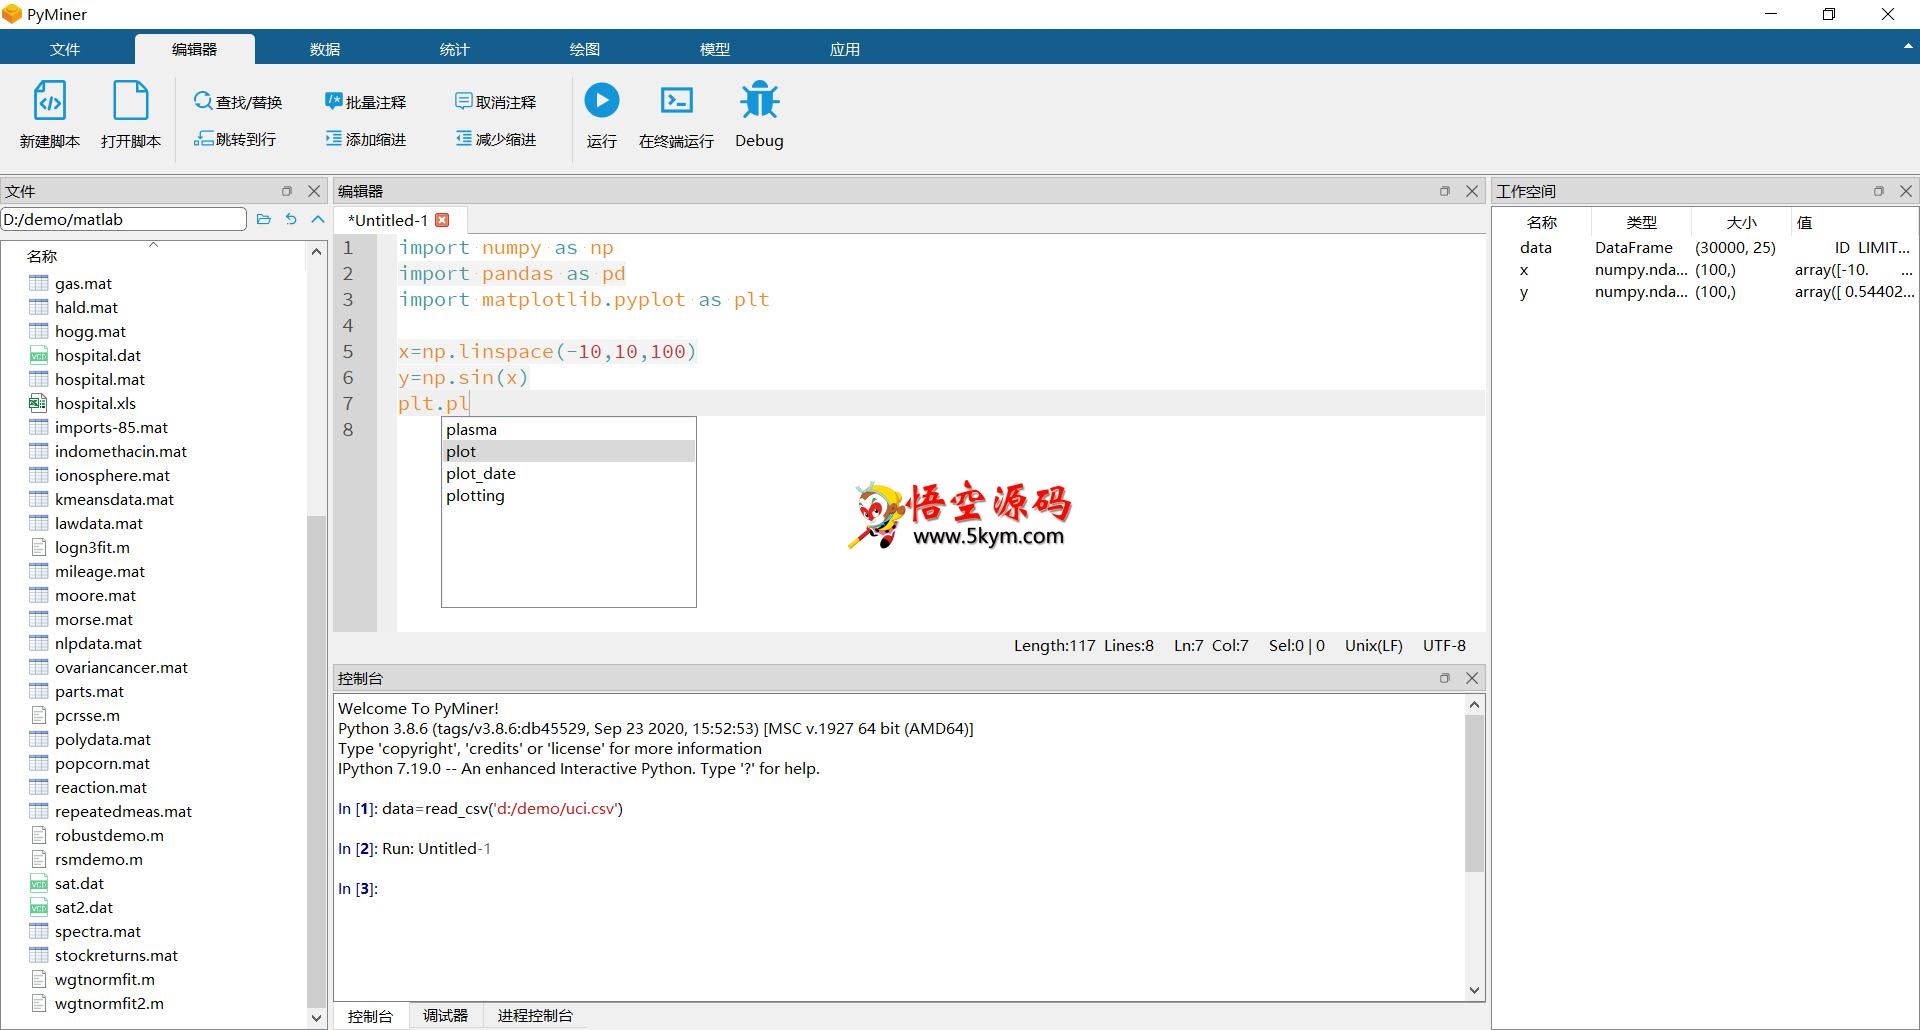Select gas.mat in the file list
The image size is (1920, 1030).
click(x=83, y=283)
